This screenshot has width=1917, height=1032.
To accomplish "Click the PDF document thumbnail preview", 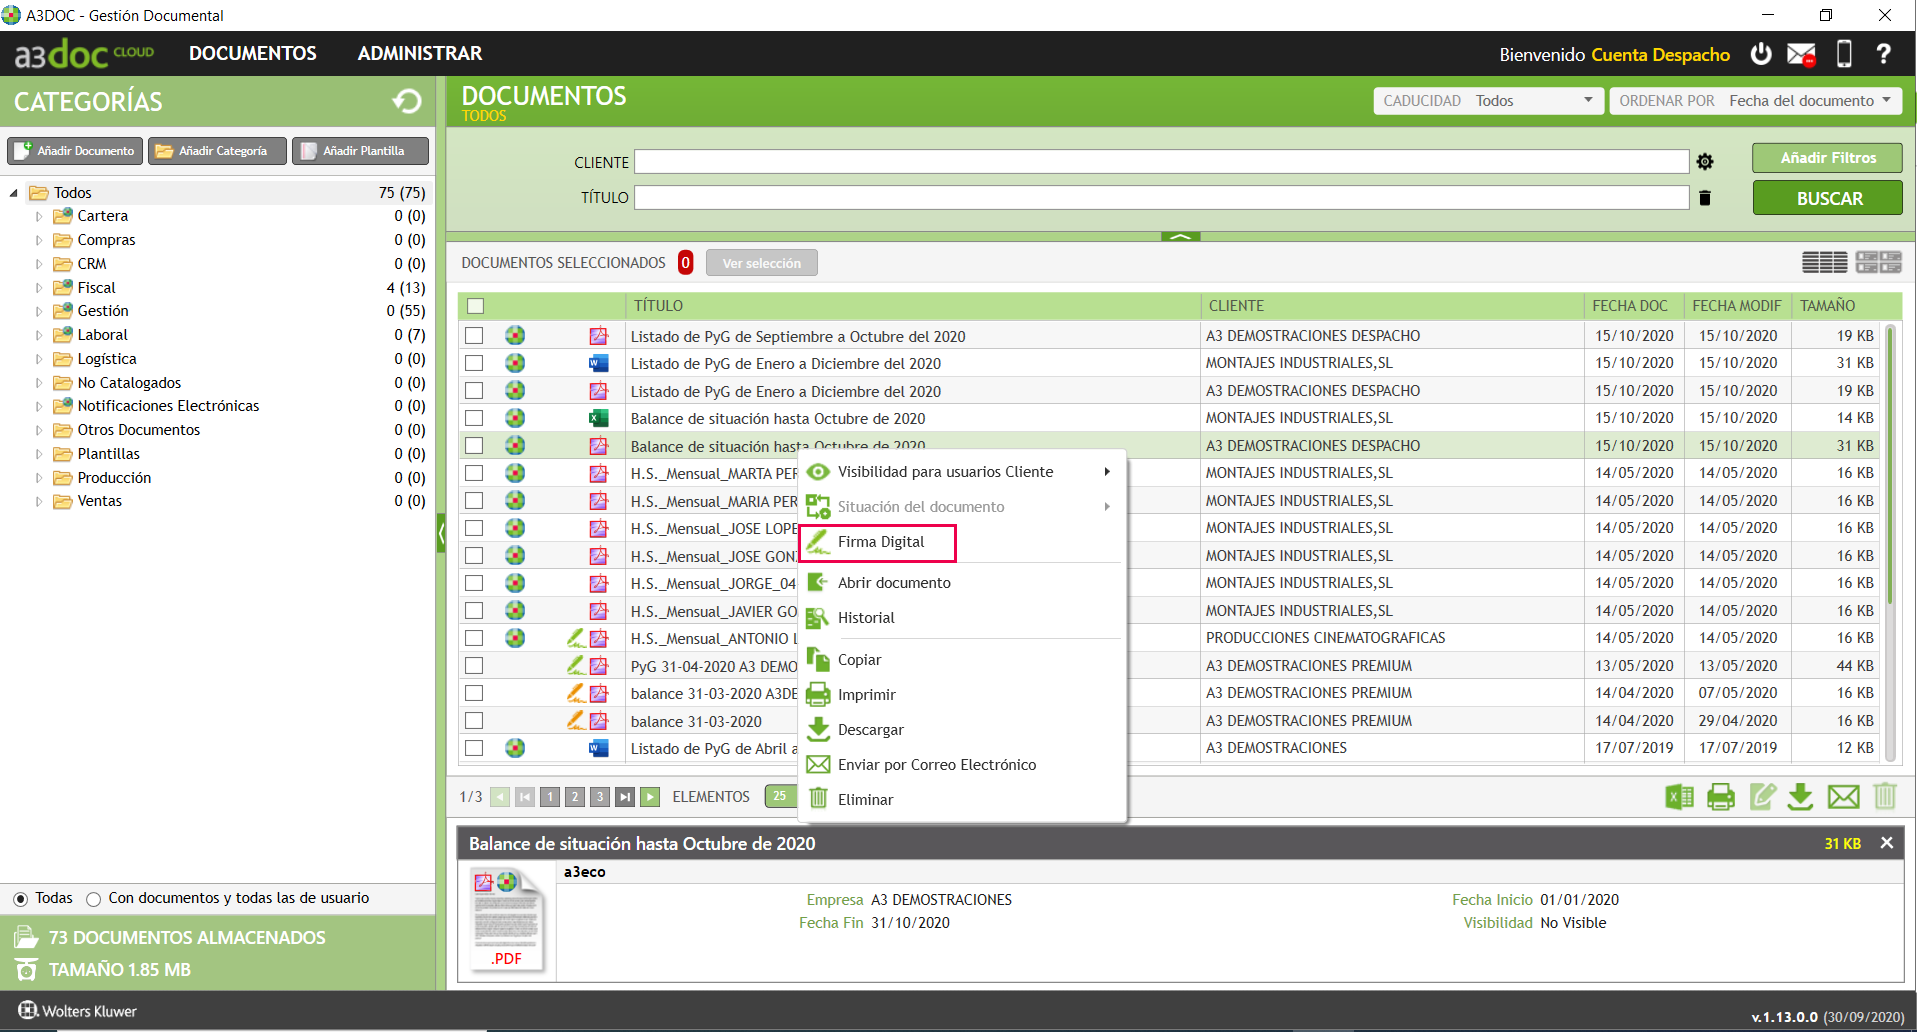I will [x=506, y=920].
